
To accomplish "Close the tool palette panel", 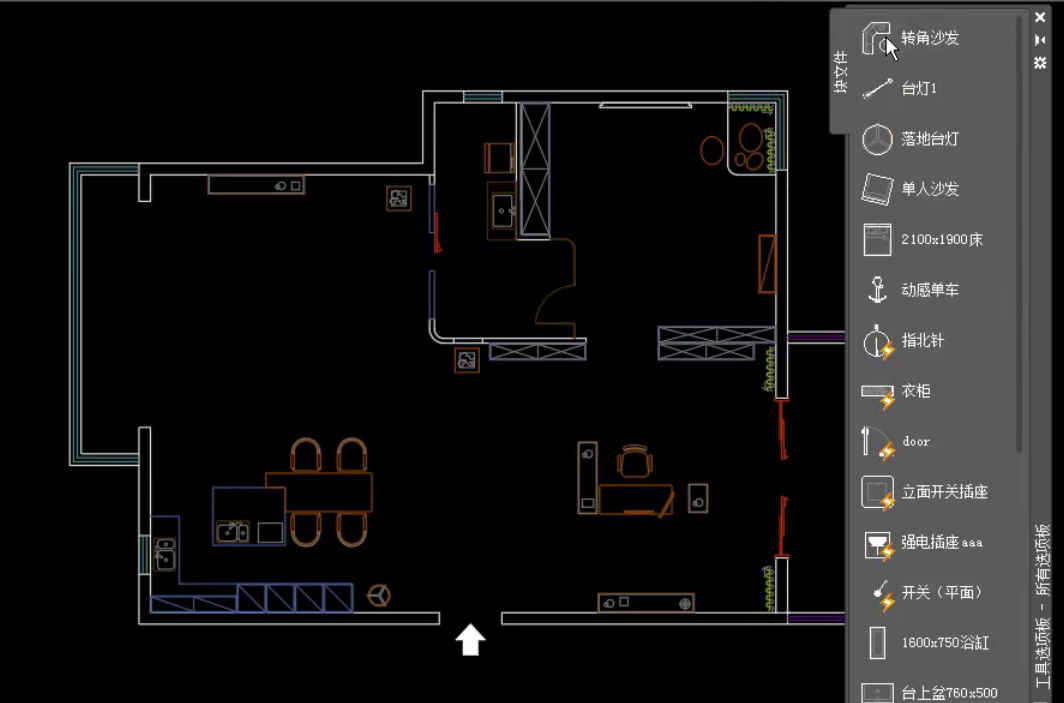I will pyautogui.click(x=1040, y=17).
